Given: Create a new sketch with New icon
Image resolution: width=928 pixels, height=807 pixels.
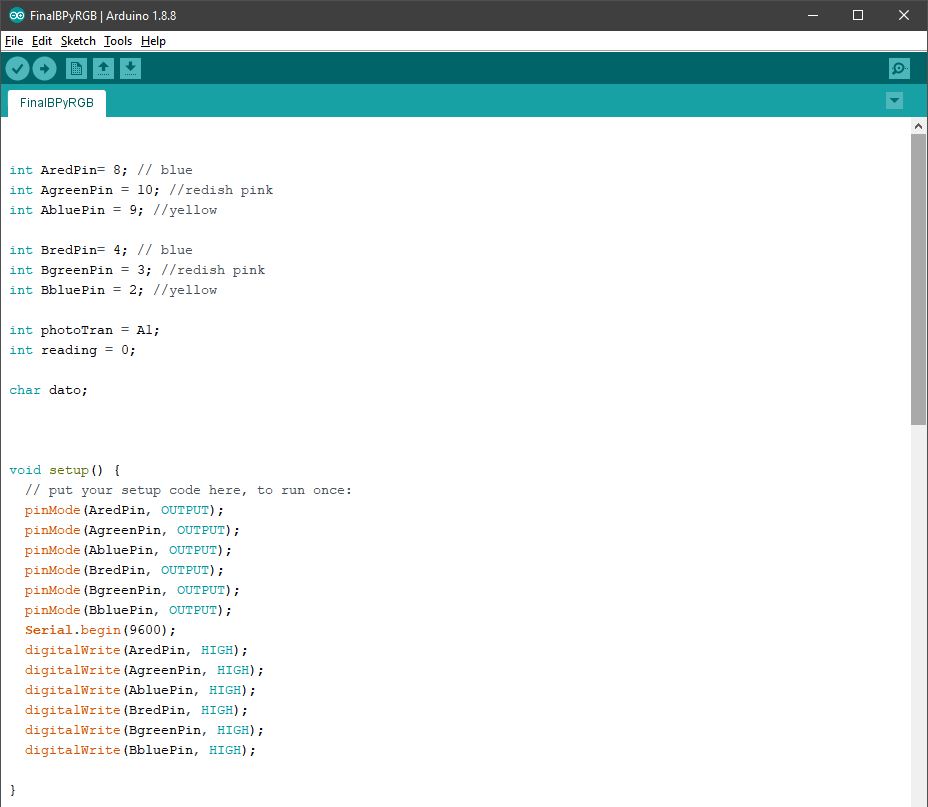Looking at the screenshot, I should pyautogui.click(x=76, y=69).
